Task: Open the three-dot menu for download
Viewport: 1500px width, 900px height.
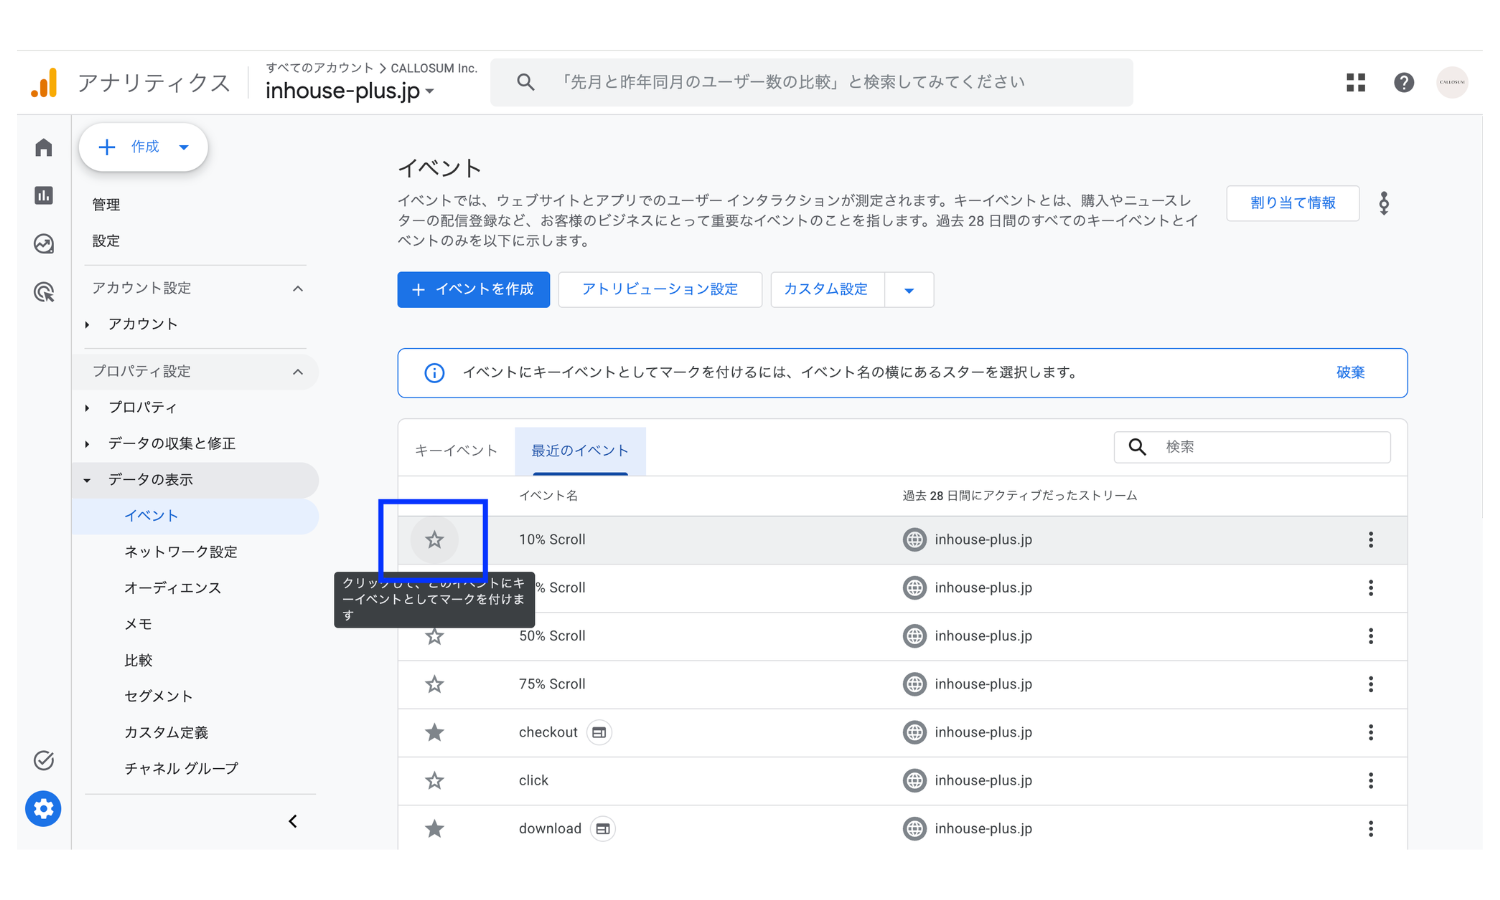Action: [1371, 828]
